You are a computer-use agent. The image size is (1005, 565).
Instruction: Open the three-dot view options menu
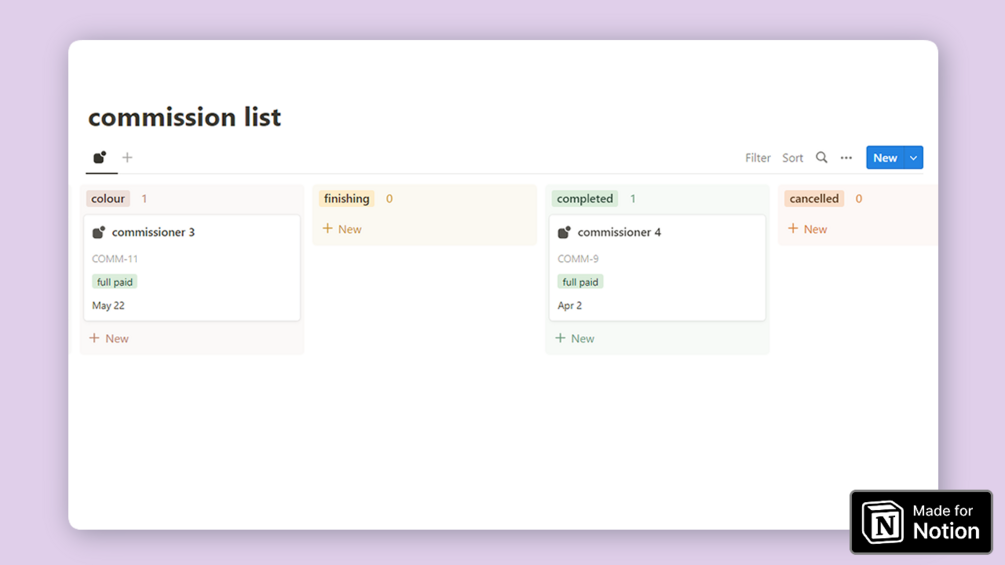point(846,158)
